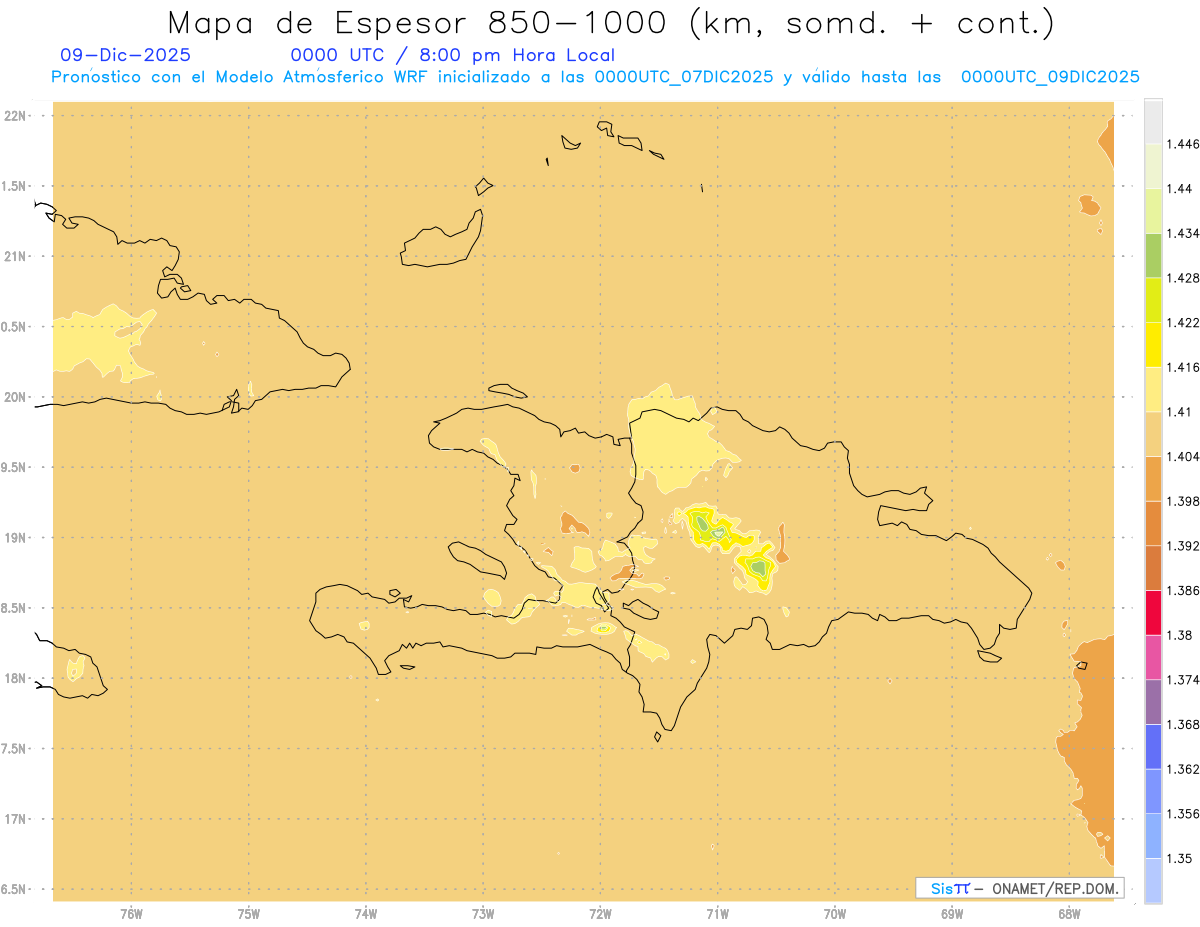Click legend value 1.374
This screenshot has width=1200, height=927.
click(x=1183, y=680)
